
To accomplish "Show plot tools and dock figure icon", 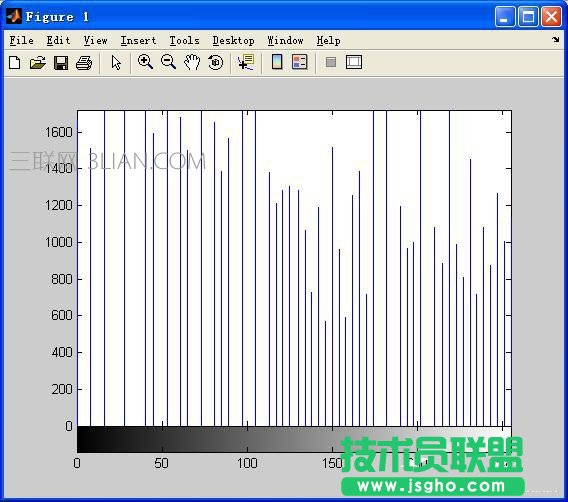I will coord(354,62).
